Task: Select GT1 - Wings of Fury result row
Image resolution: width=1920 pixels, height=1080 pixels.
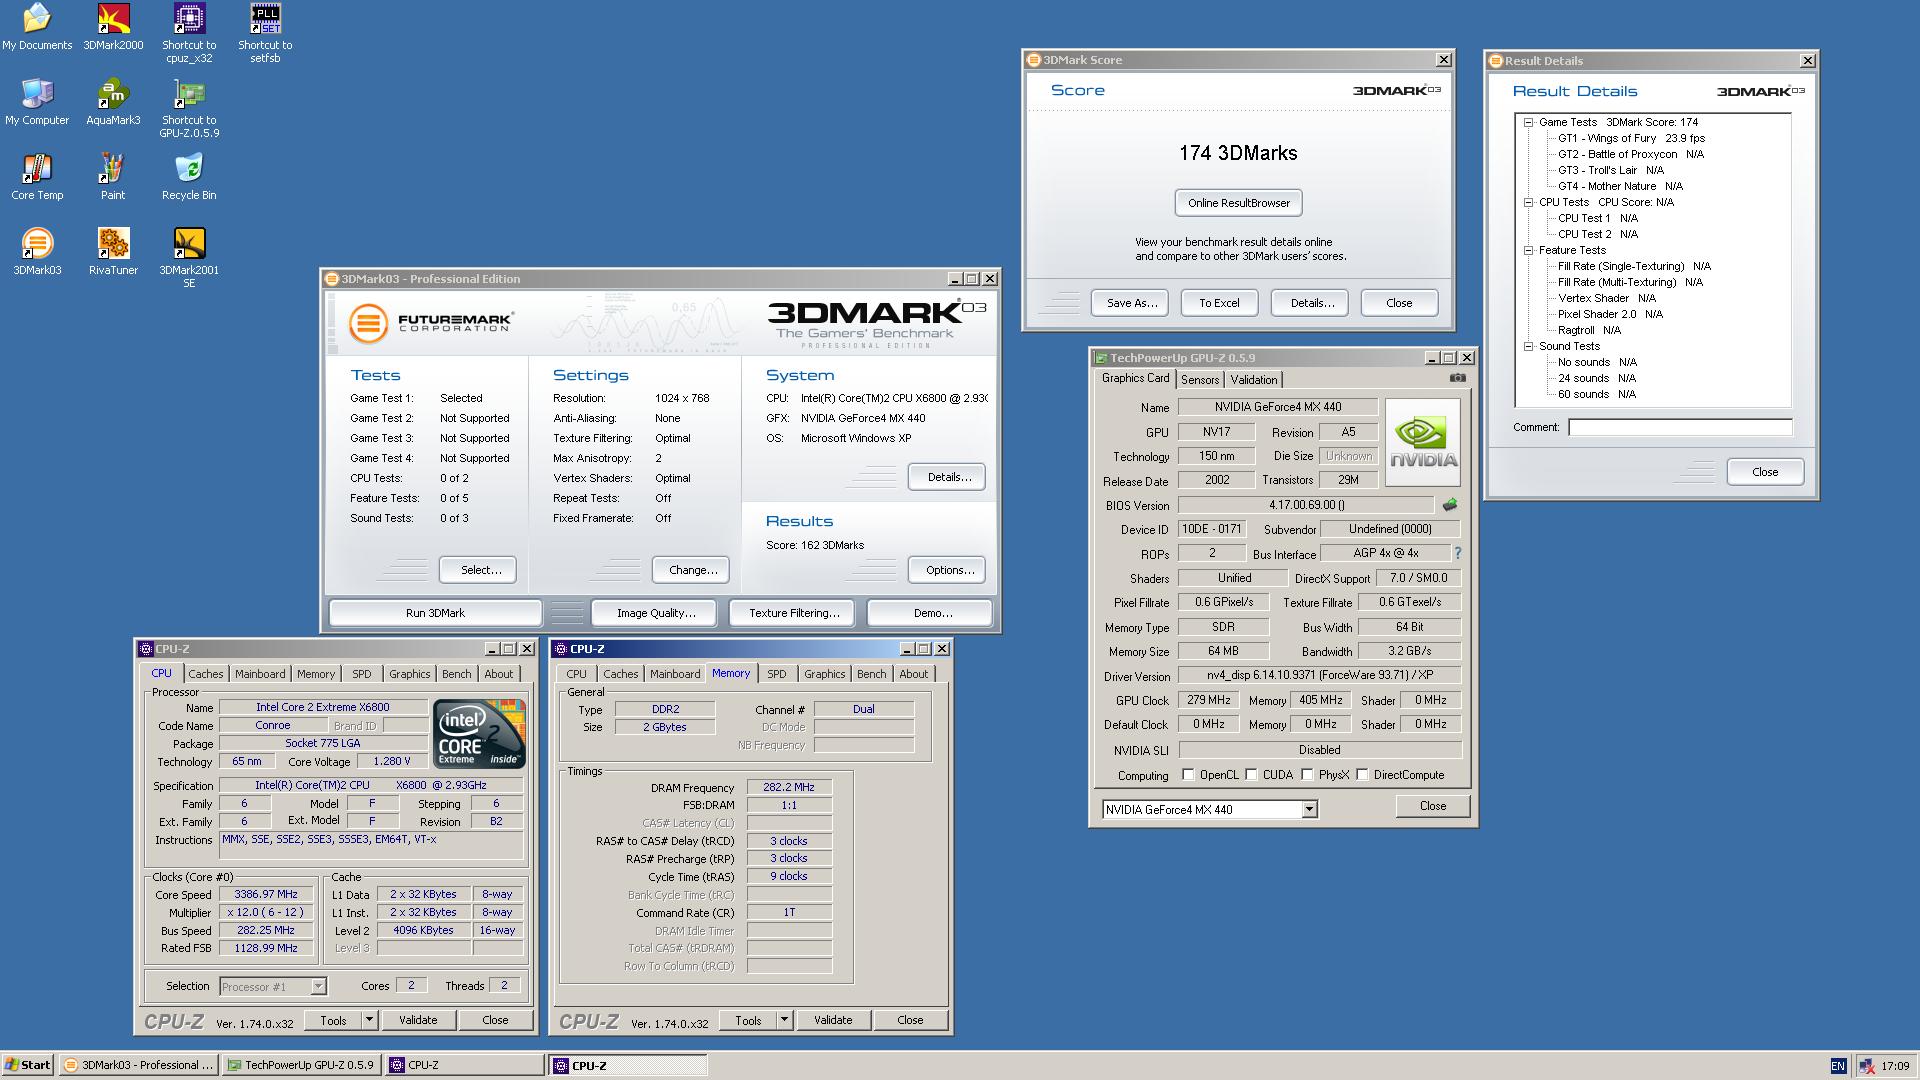Action: (1631, 138)
